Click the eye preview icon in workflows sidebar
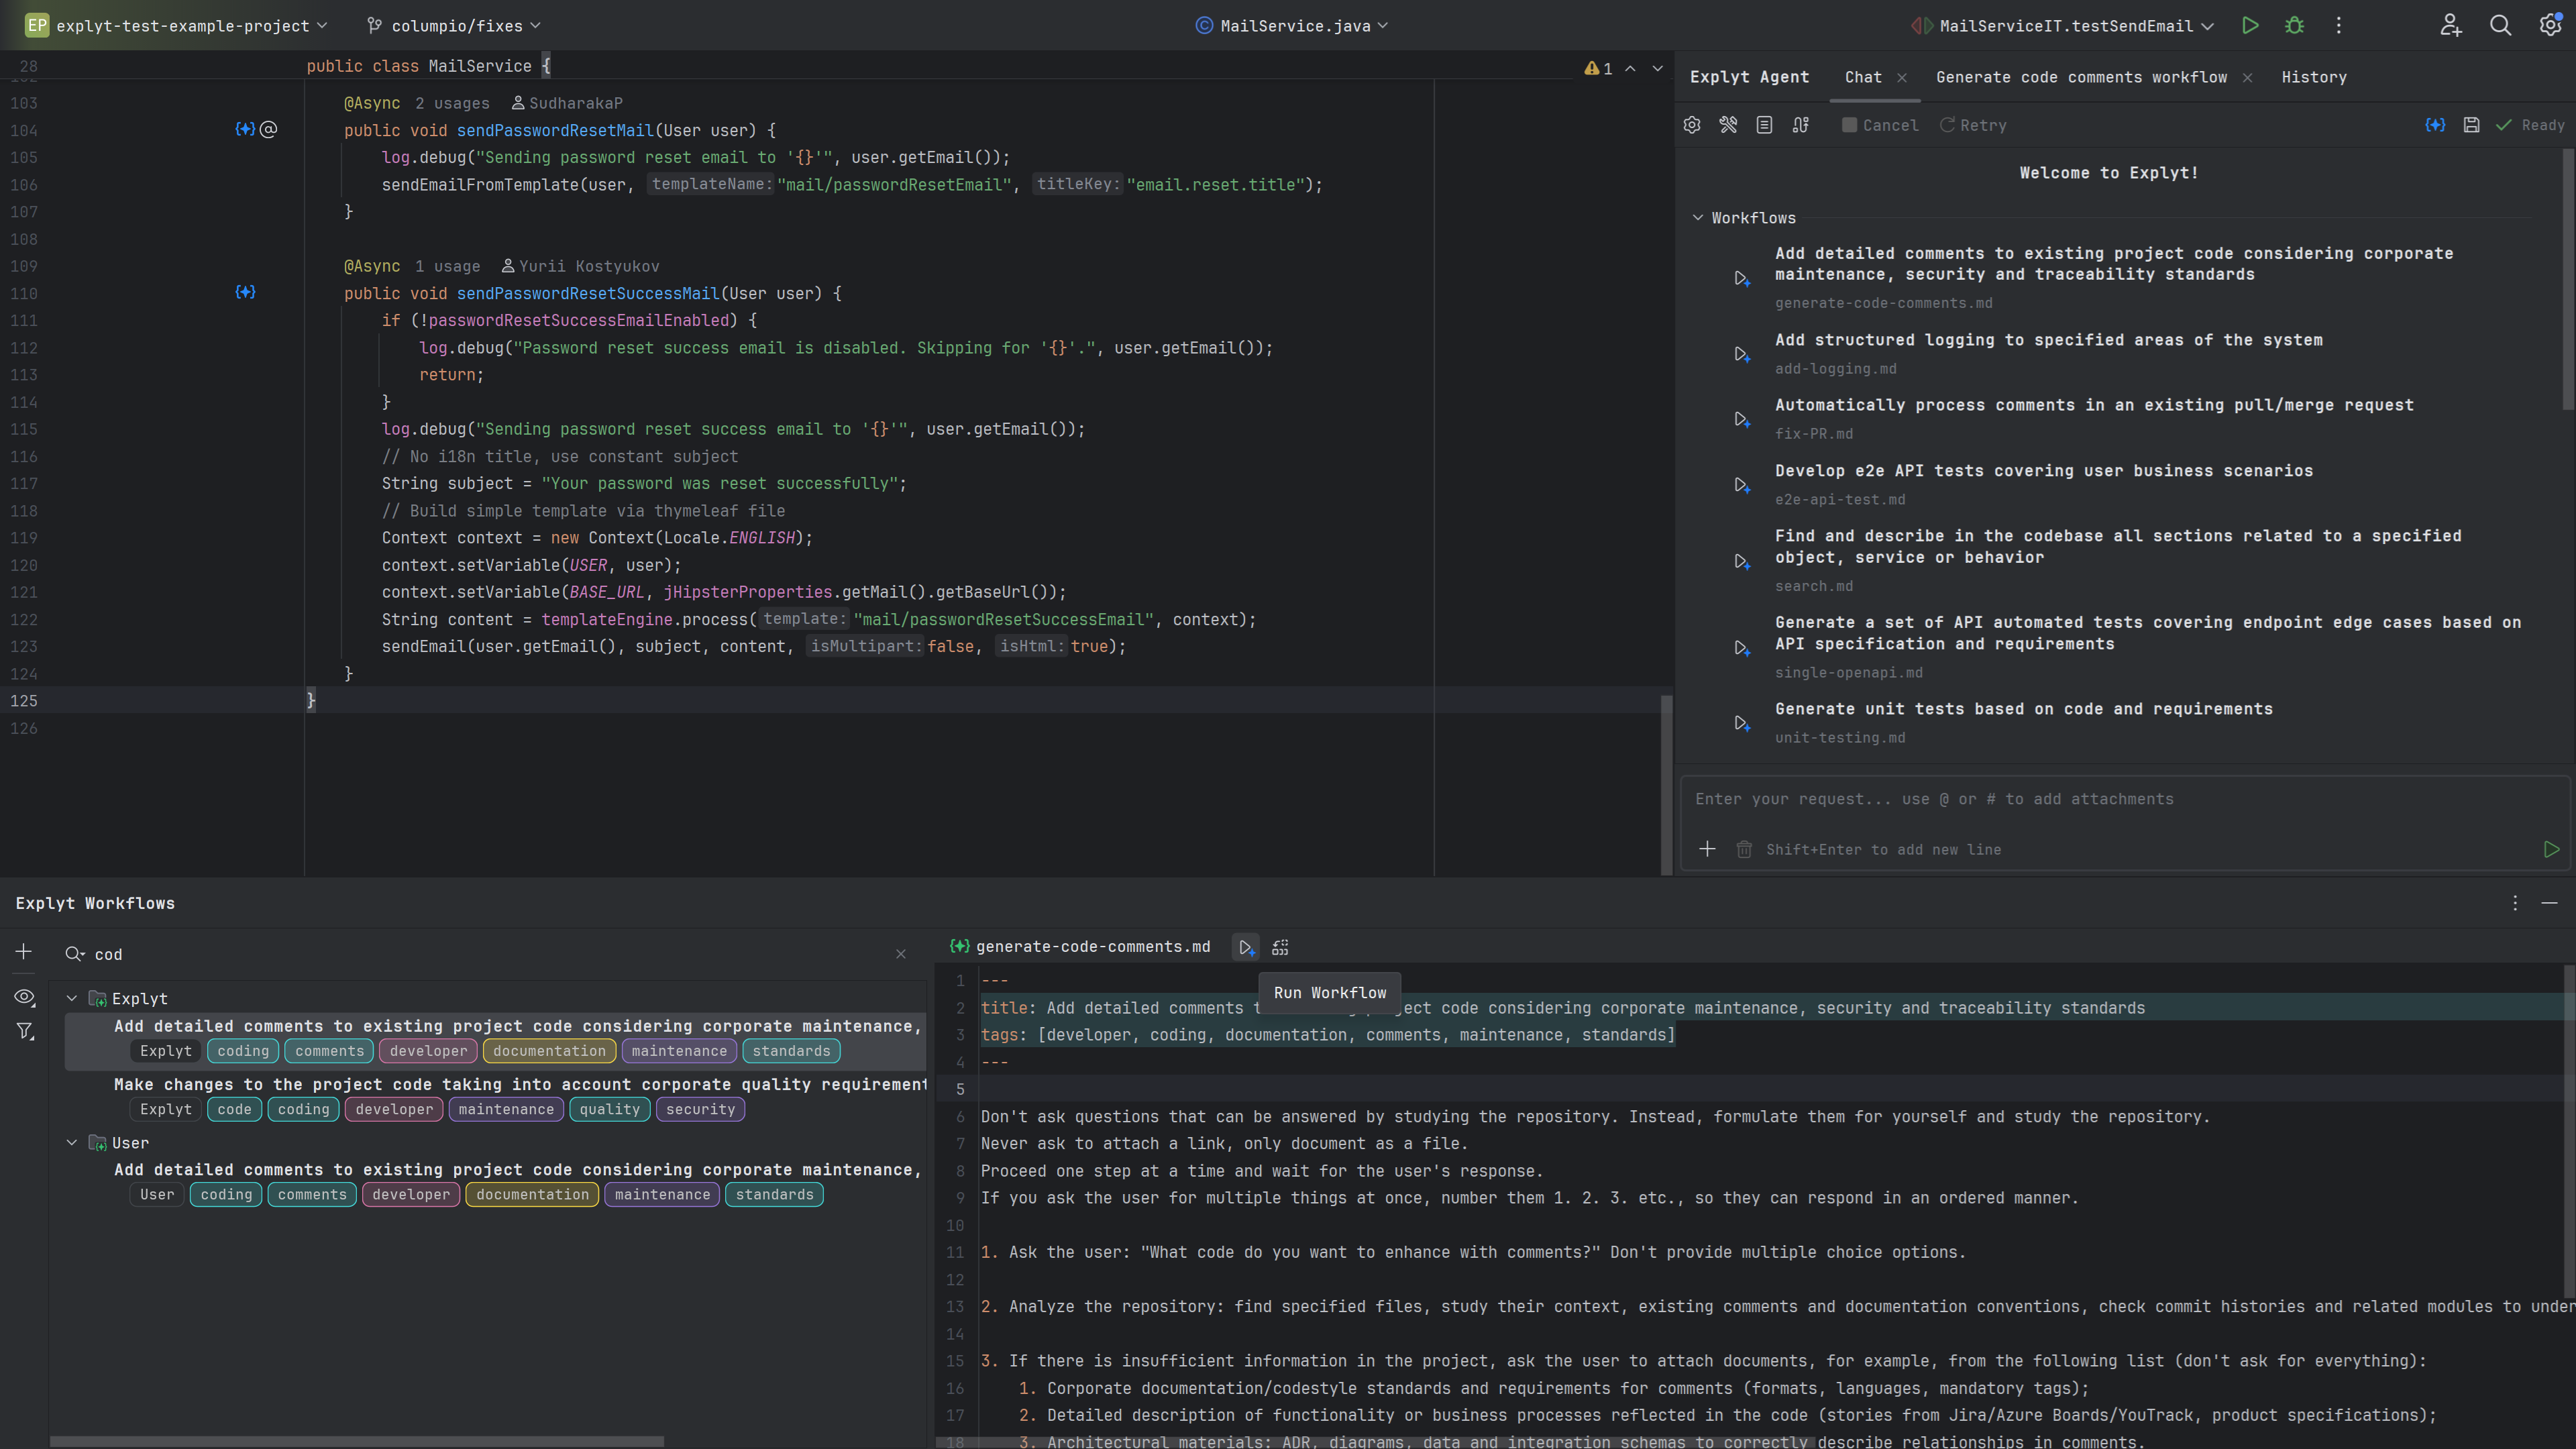 click(x=25, y=997)
